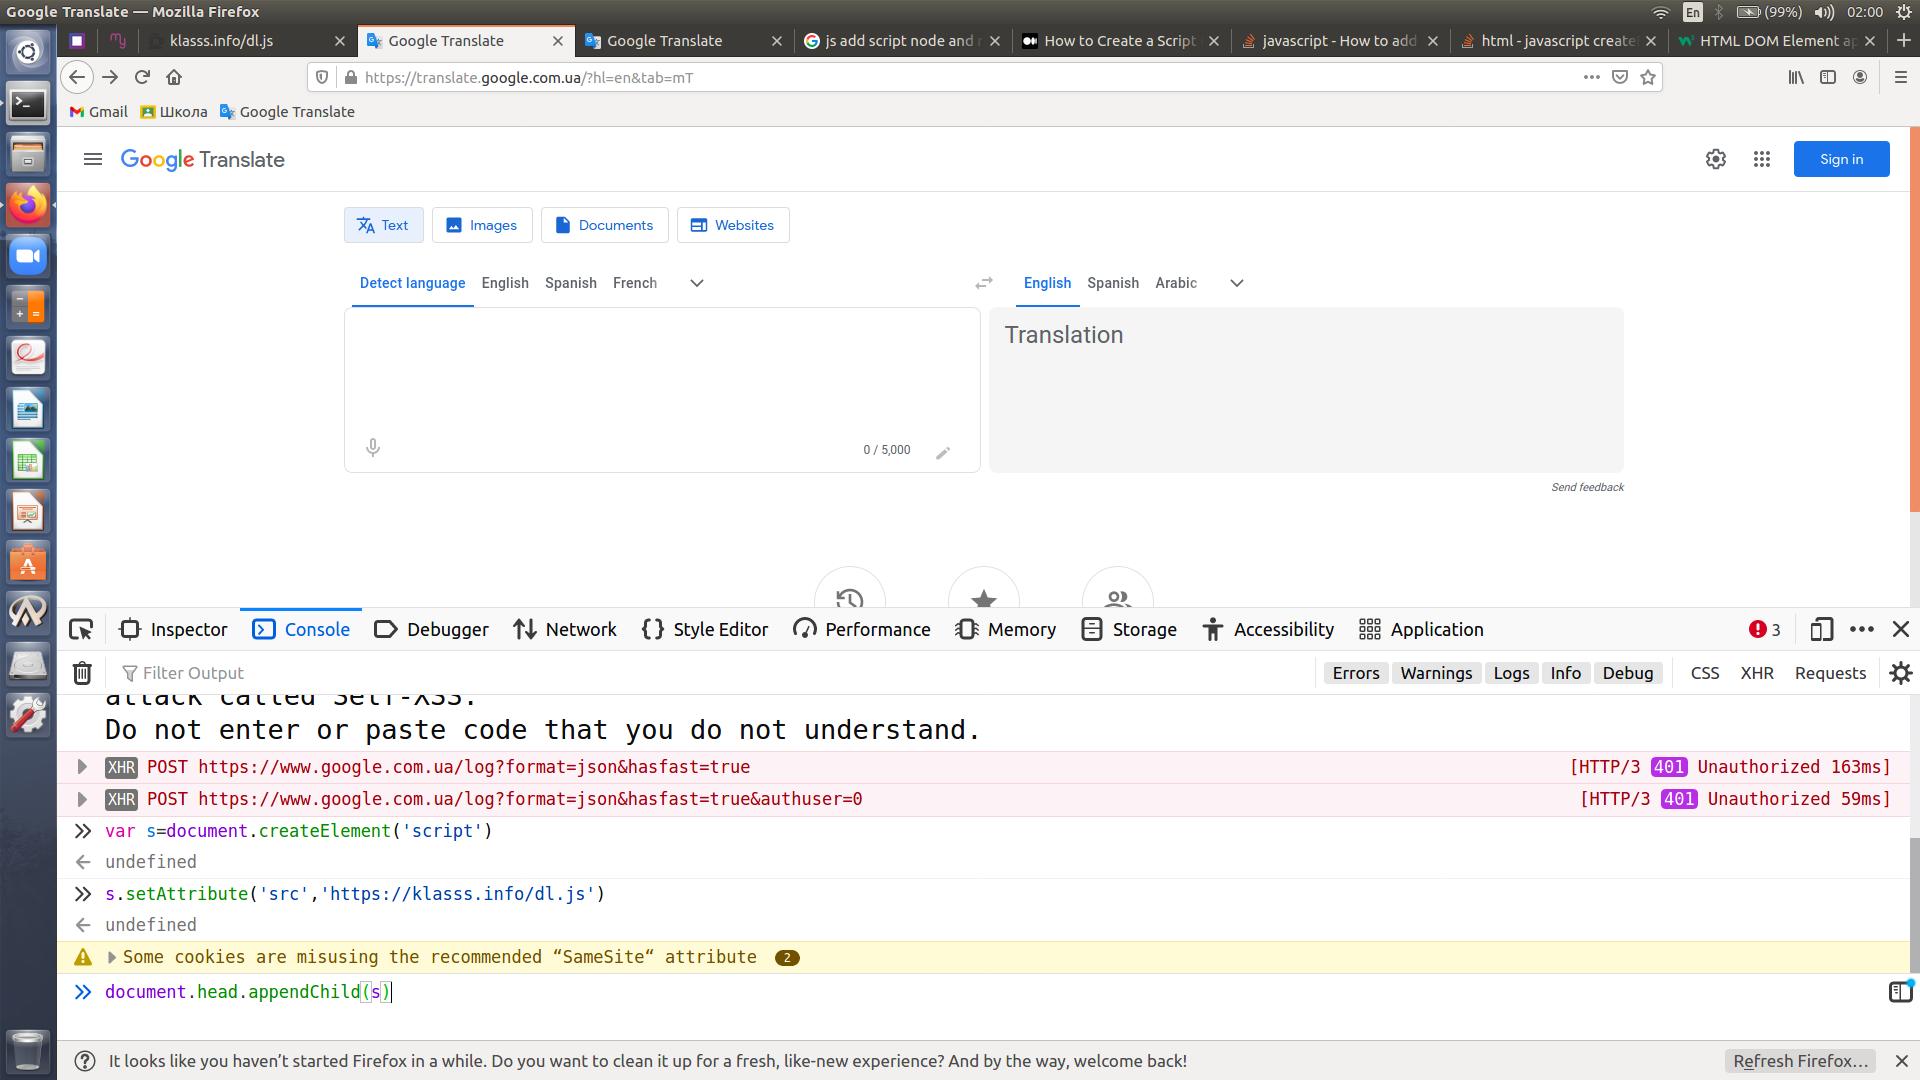This screenshot has height=1080, width=1920.
Task: Expand the first XHR POST log entry
Action: pyautogui.click(x=83, y=767)
